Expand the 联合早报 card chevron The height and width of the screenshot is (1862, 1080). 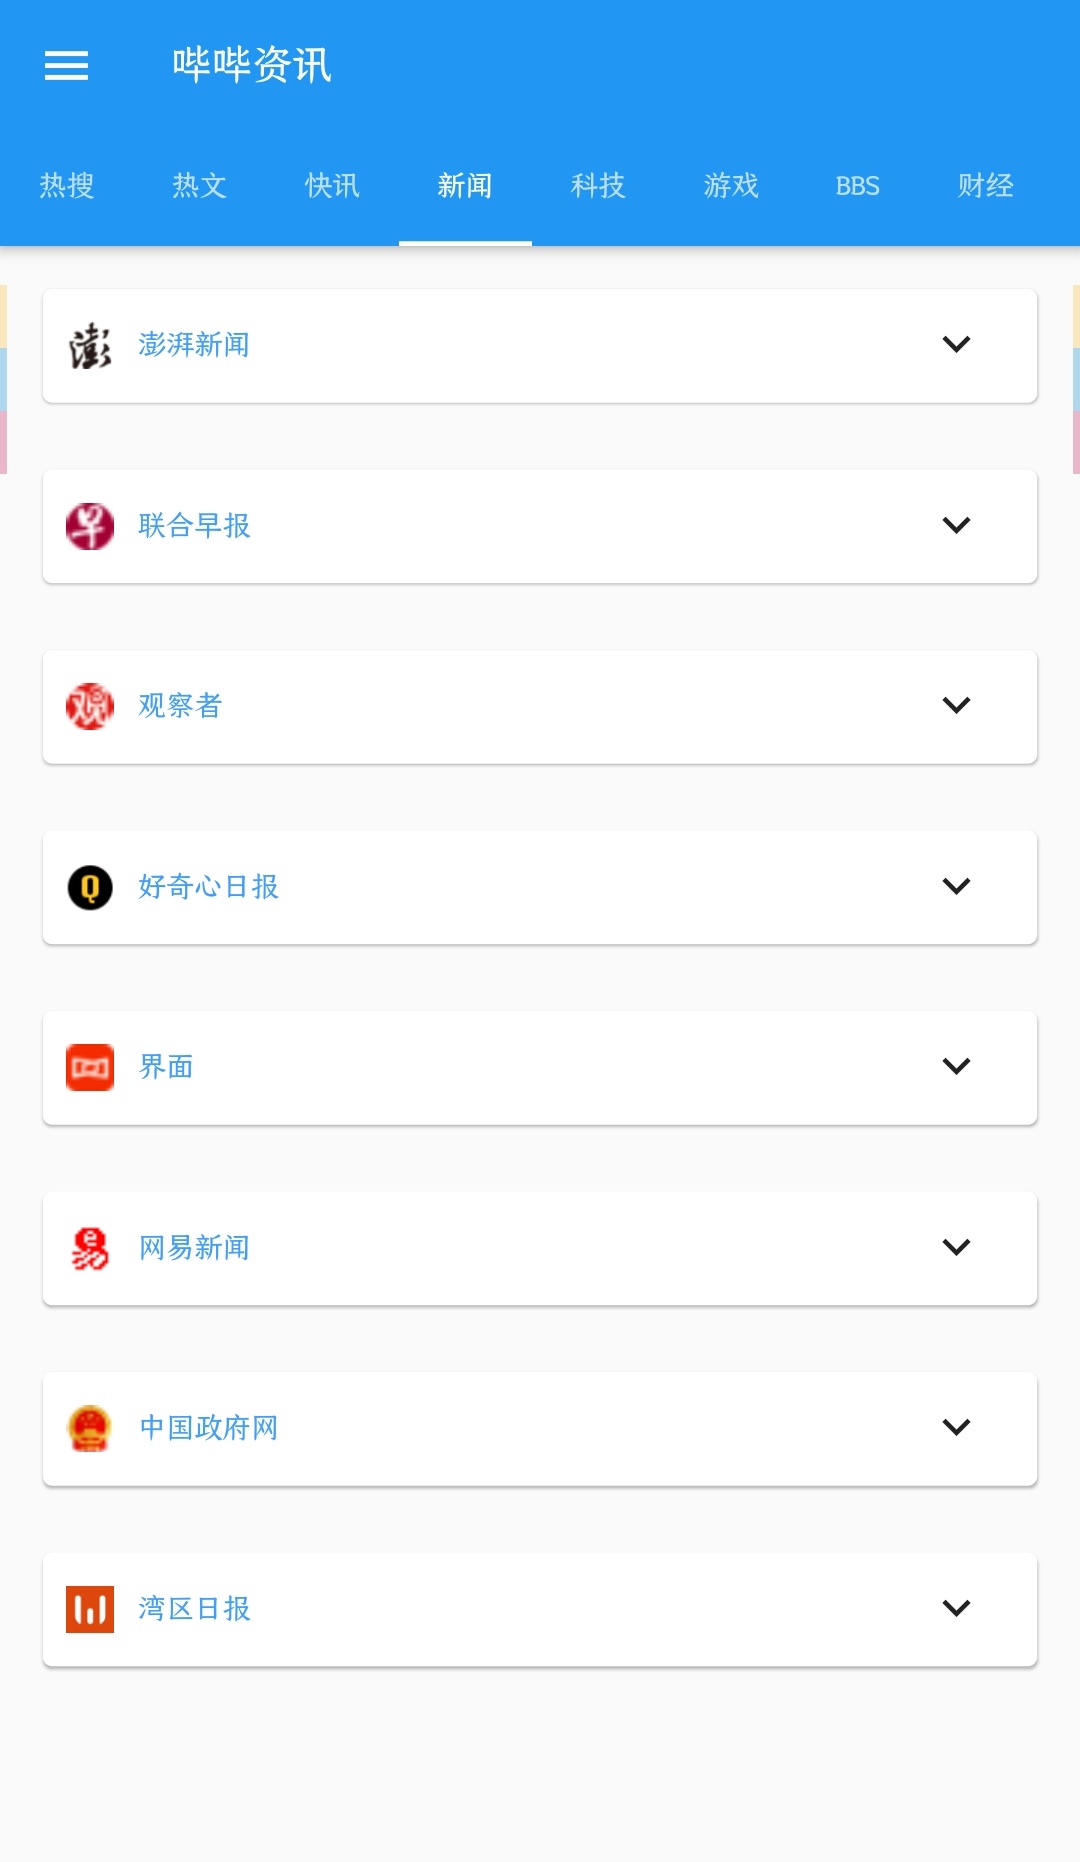point(956,525)
